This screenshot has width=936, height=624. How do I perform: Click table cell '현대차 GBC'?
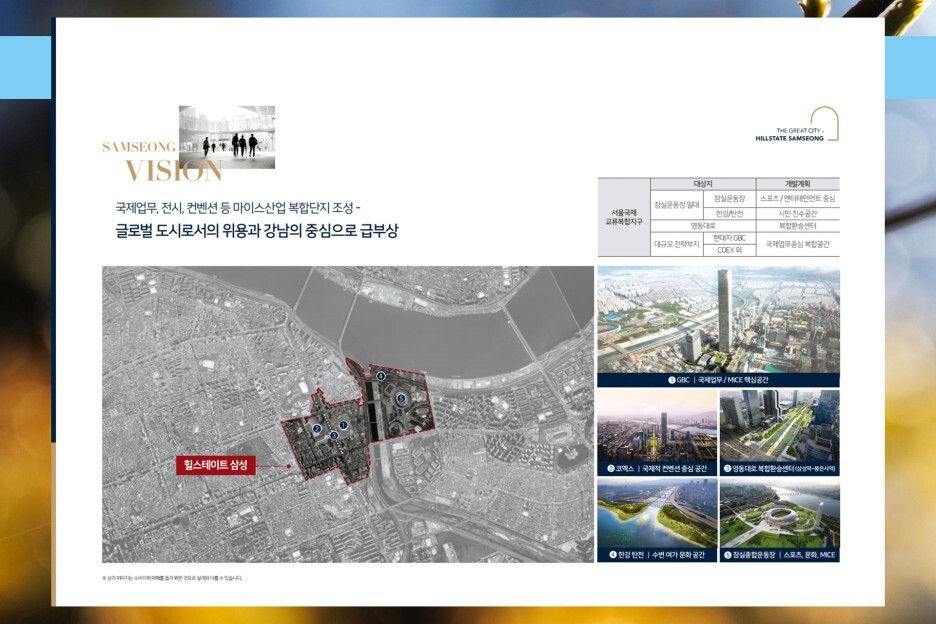pos(729,238)
